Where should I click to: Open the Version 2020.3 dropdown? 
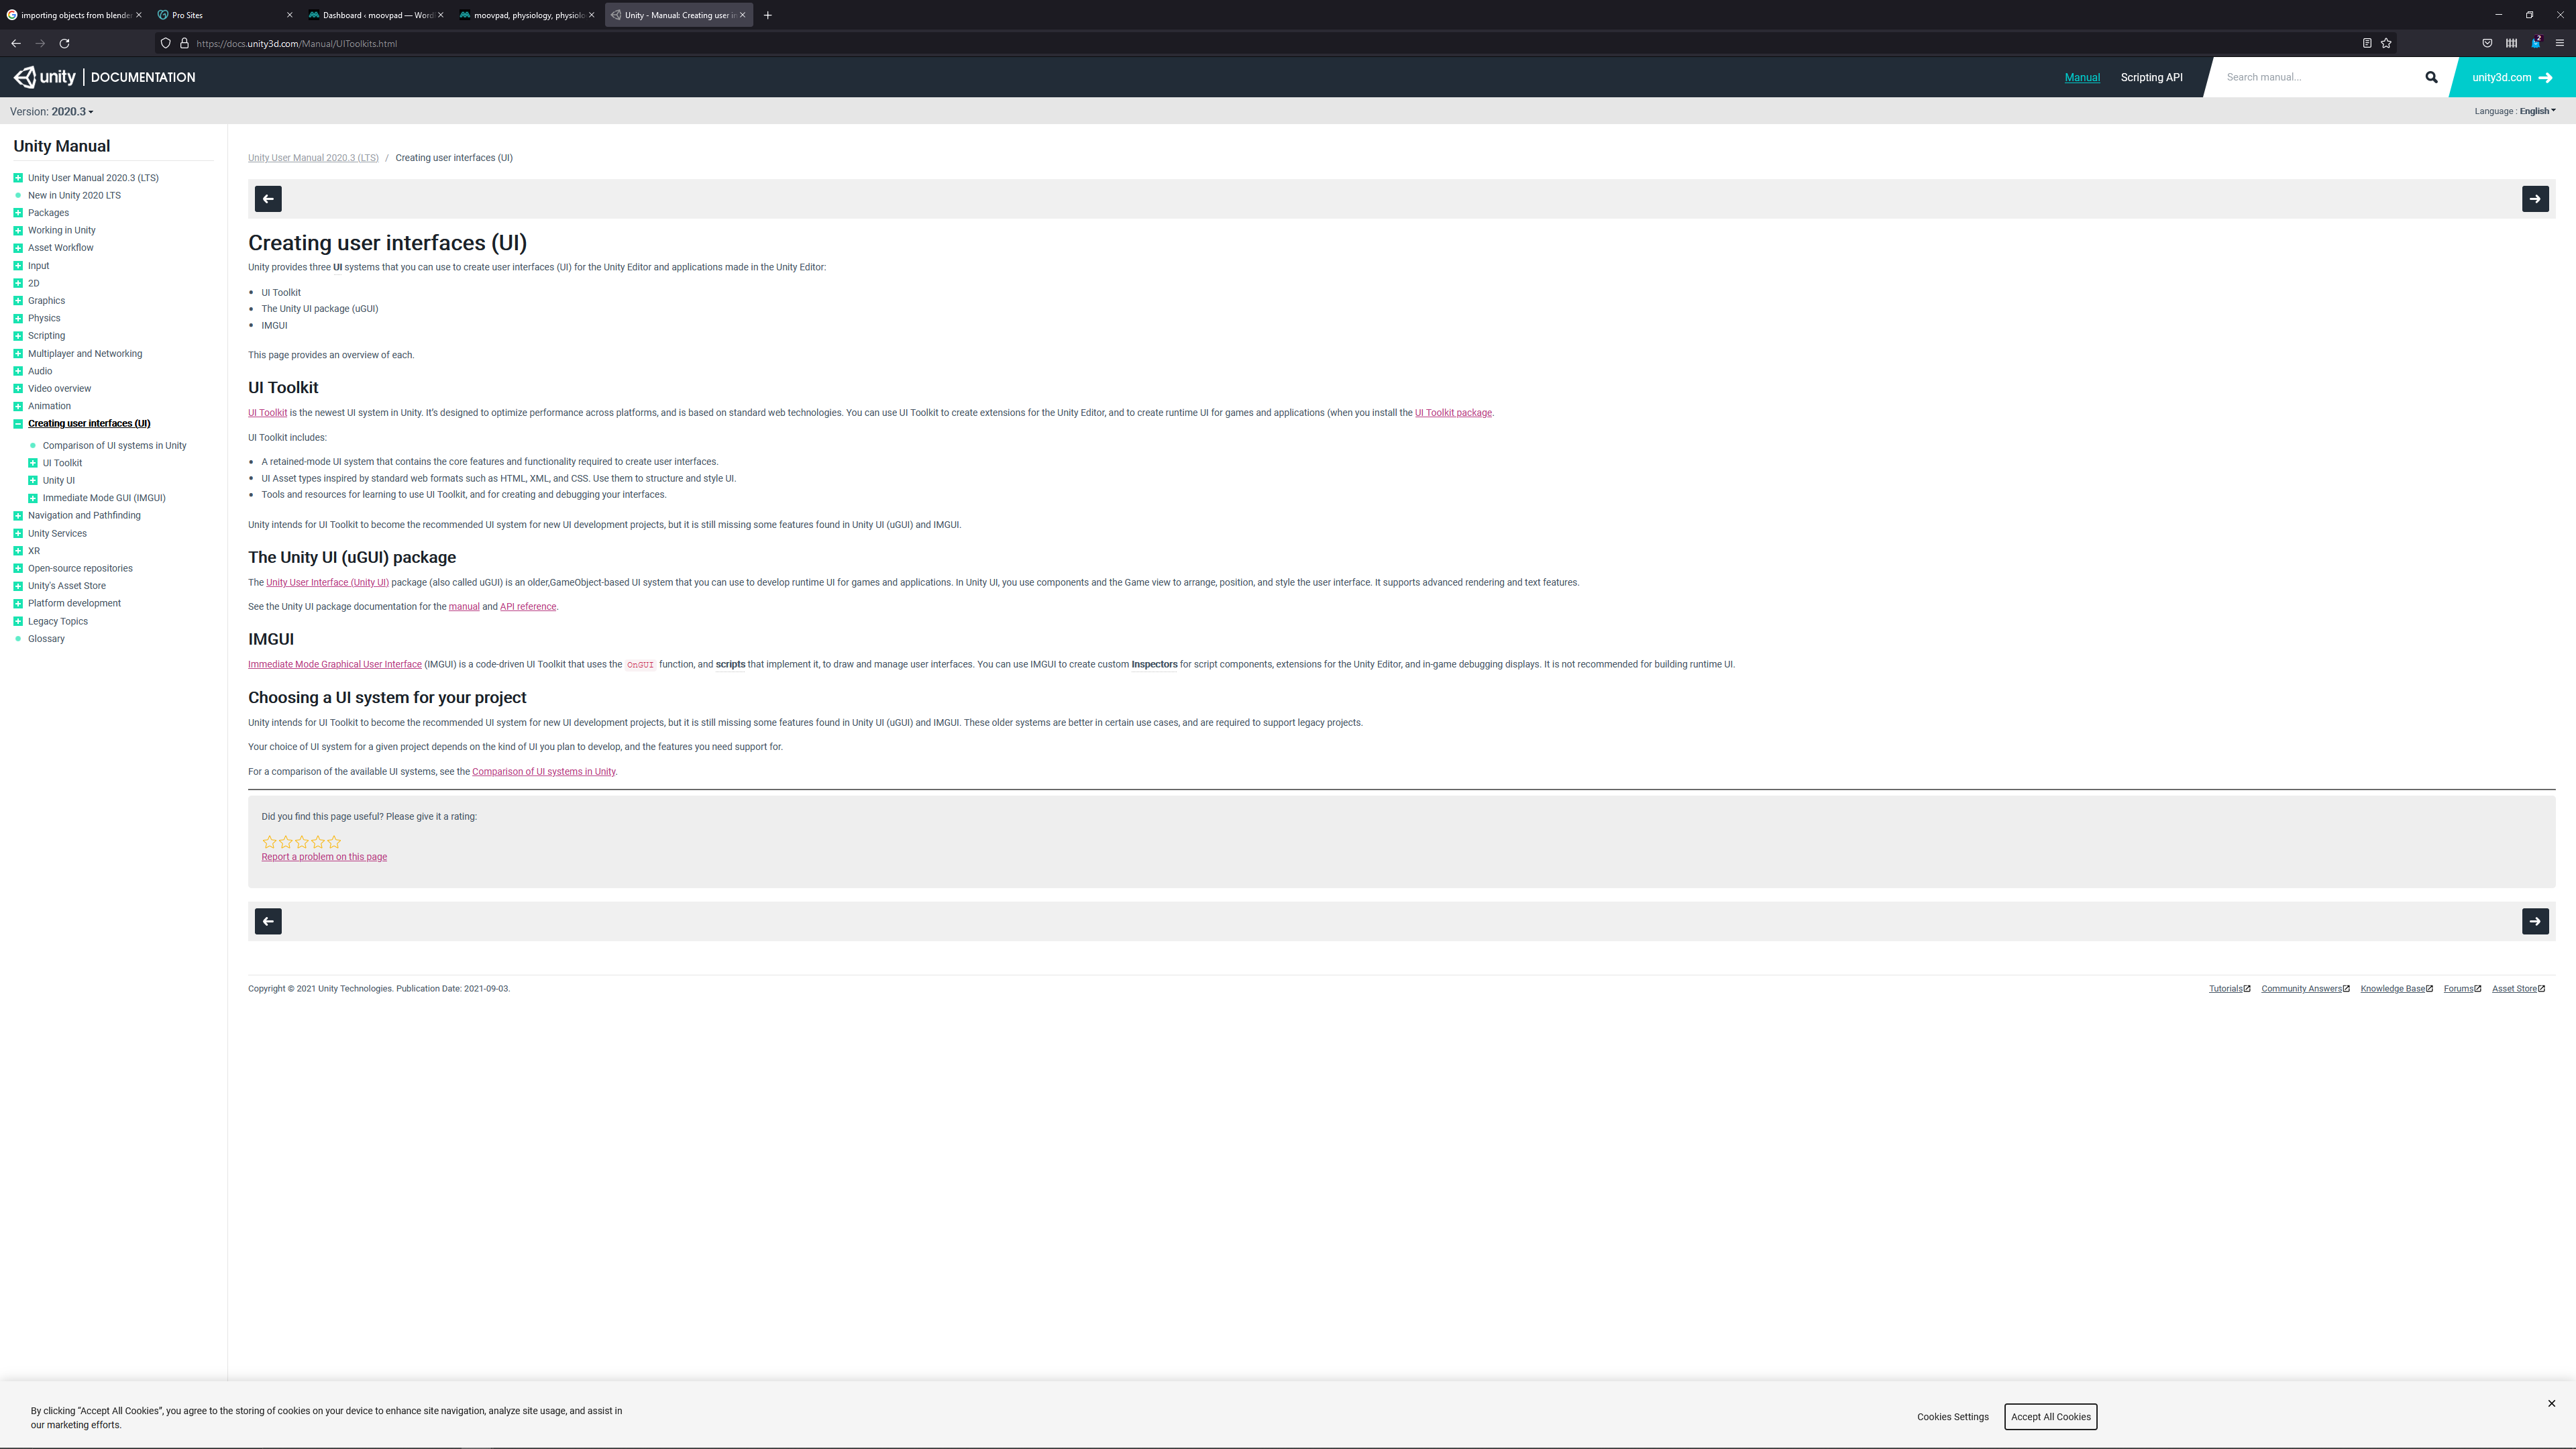pos(51,111)
